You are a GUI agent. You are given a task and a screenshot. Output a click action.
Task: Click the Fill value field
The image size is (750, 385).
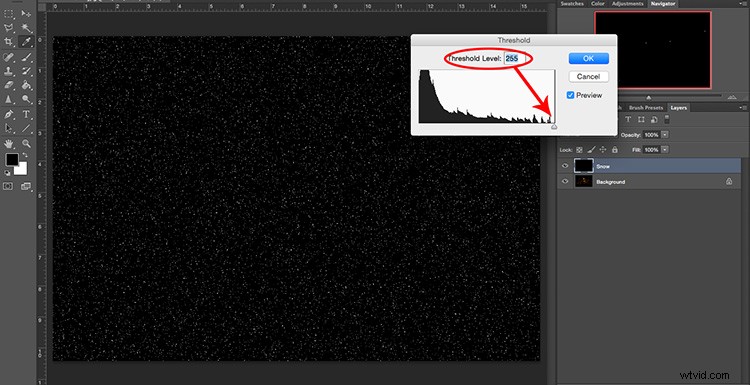coord(651,150)
